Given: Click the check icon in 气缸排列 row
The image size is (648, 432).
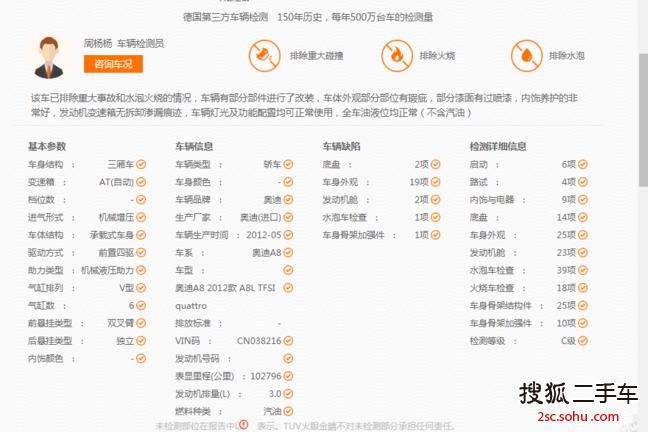Looking at the screenshot, I should pos(141,288).
